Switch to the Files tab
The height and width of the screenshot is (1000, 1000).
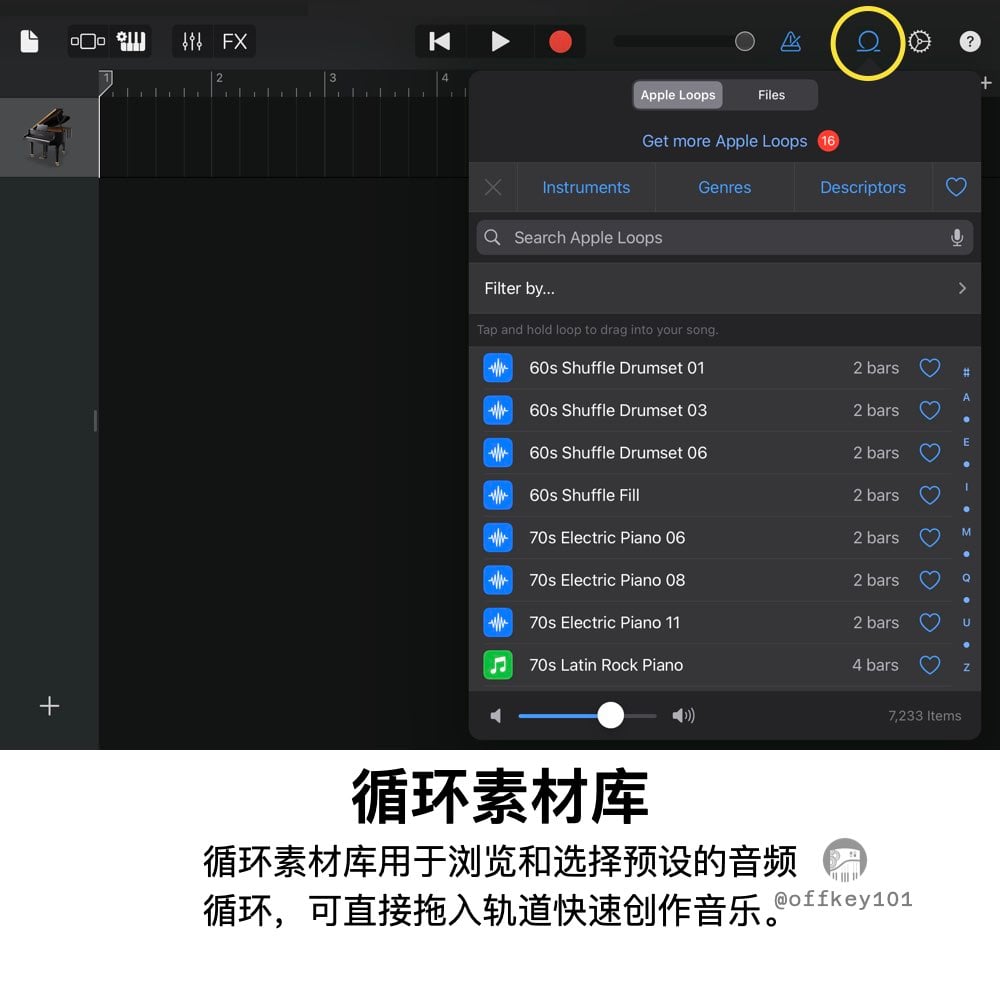tap(771, 95)
